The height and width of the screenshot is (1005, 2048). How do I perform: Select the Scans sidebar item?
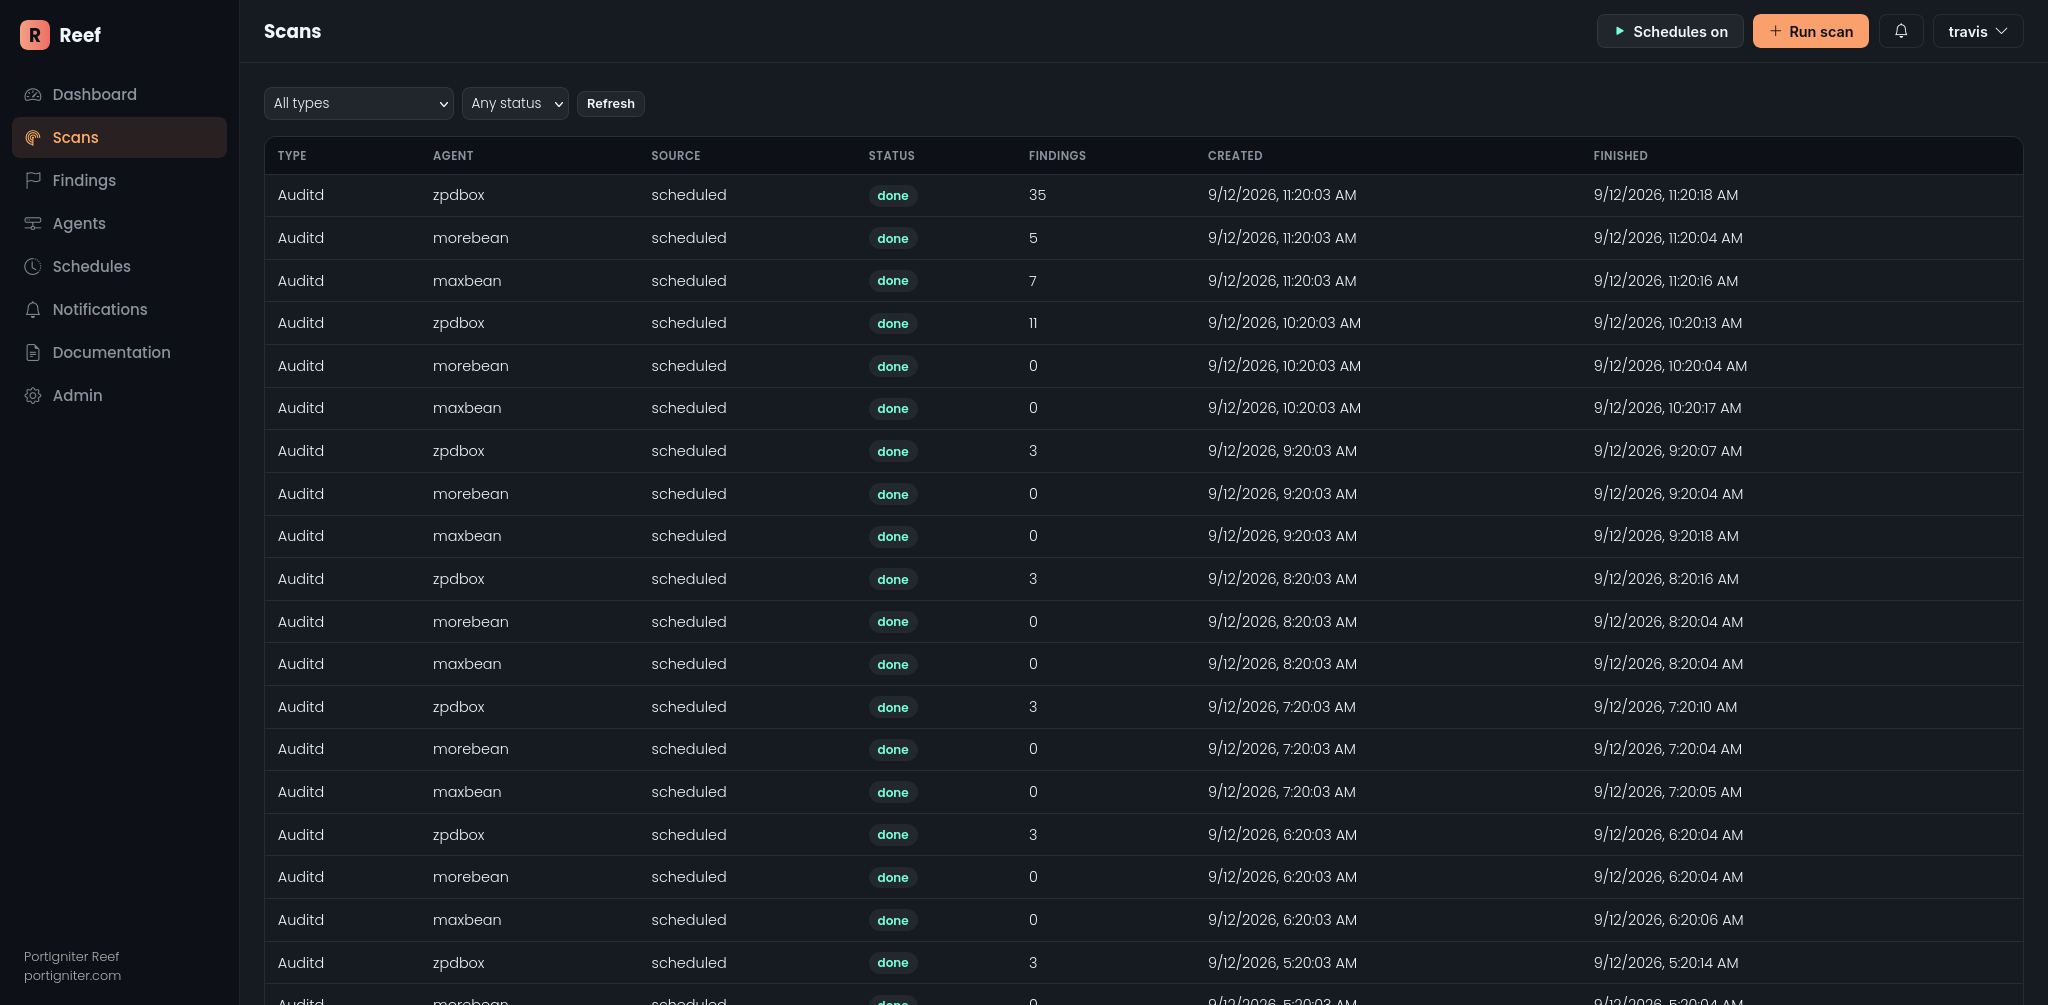pyautogui.click(x=119, y=138)
